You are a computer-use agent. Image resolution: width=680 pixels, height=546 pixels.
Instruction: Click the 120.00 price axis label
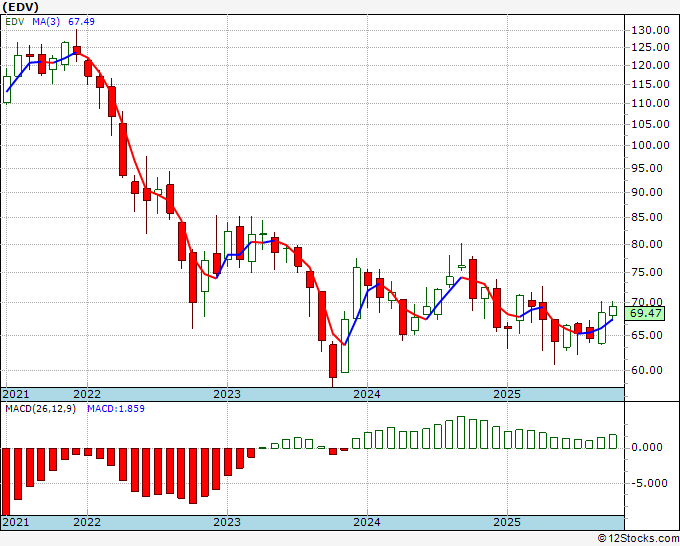click(650, 65)
